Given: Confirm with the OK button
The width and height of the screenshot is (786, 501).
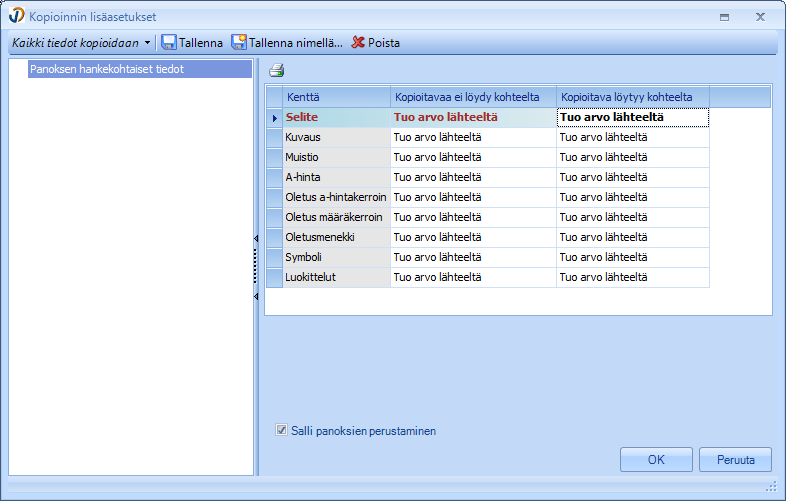Looking at the screenshot, I should 656,459.
